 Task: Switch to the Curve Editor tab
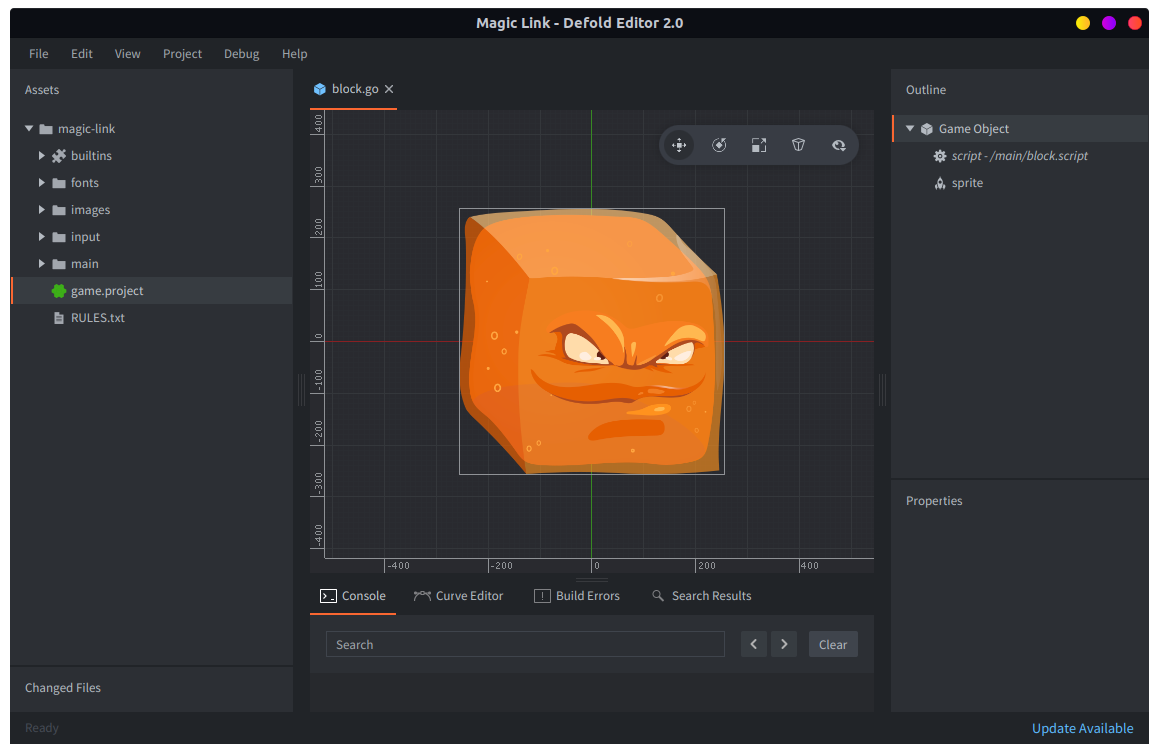[x=458, y=596]
